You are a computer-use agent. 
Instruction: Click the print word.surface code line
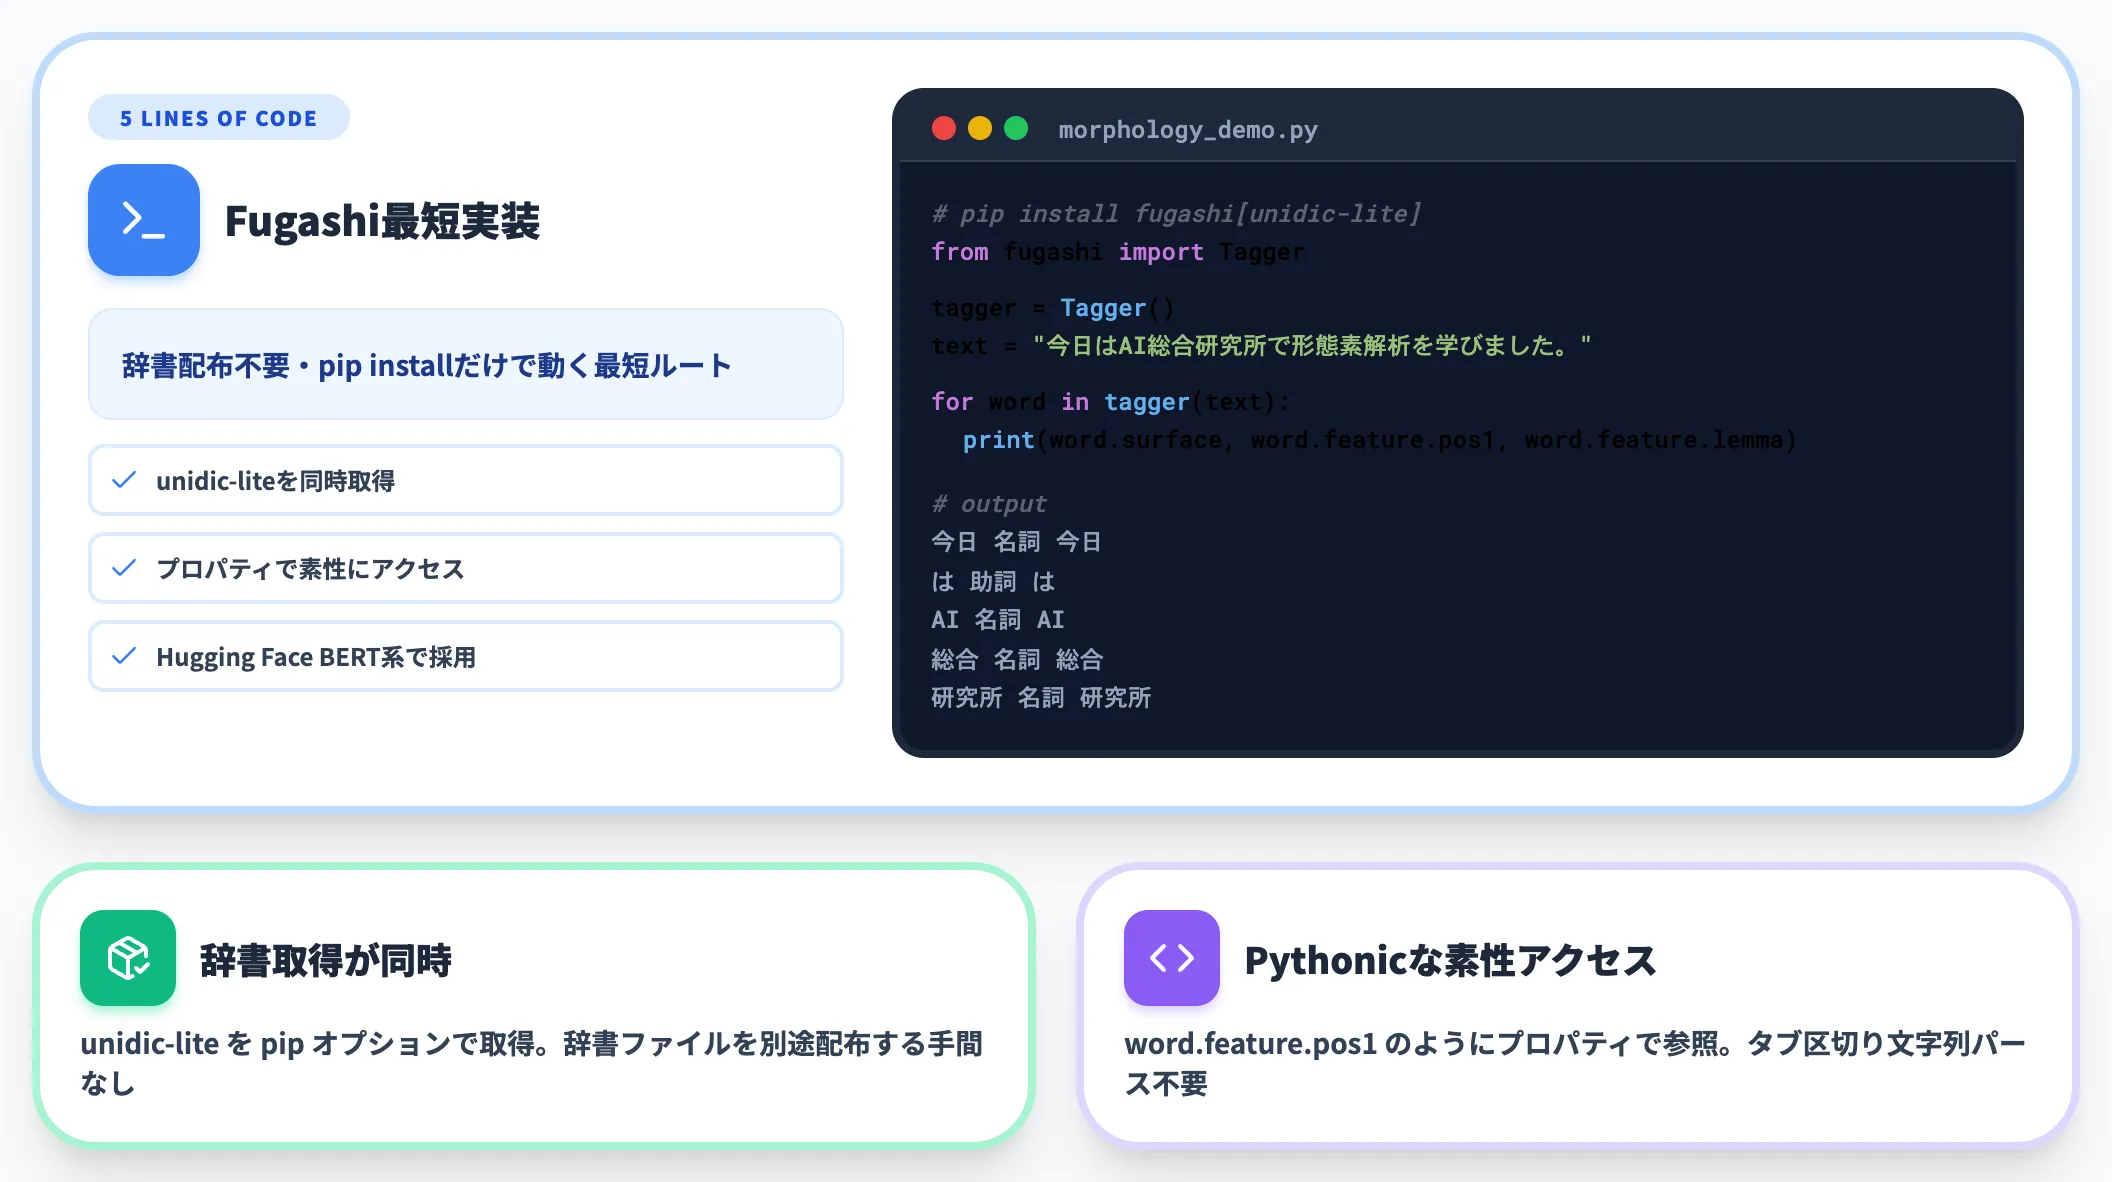[1380, 440]
